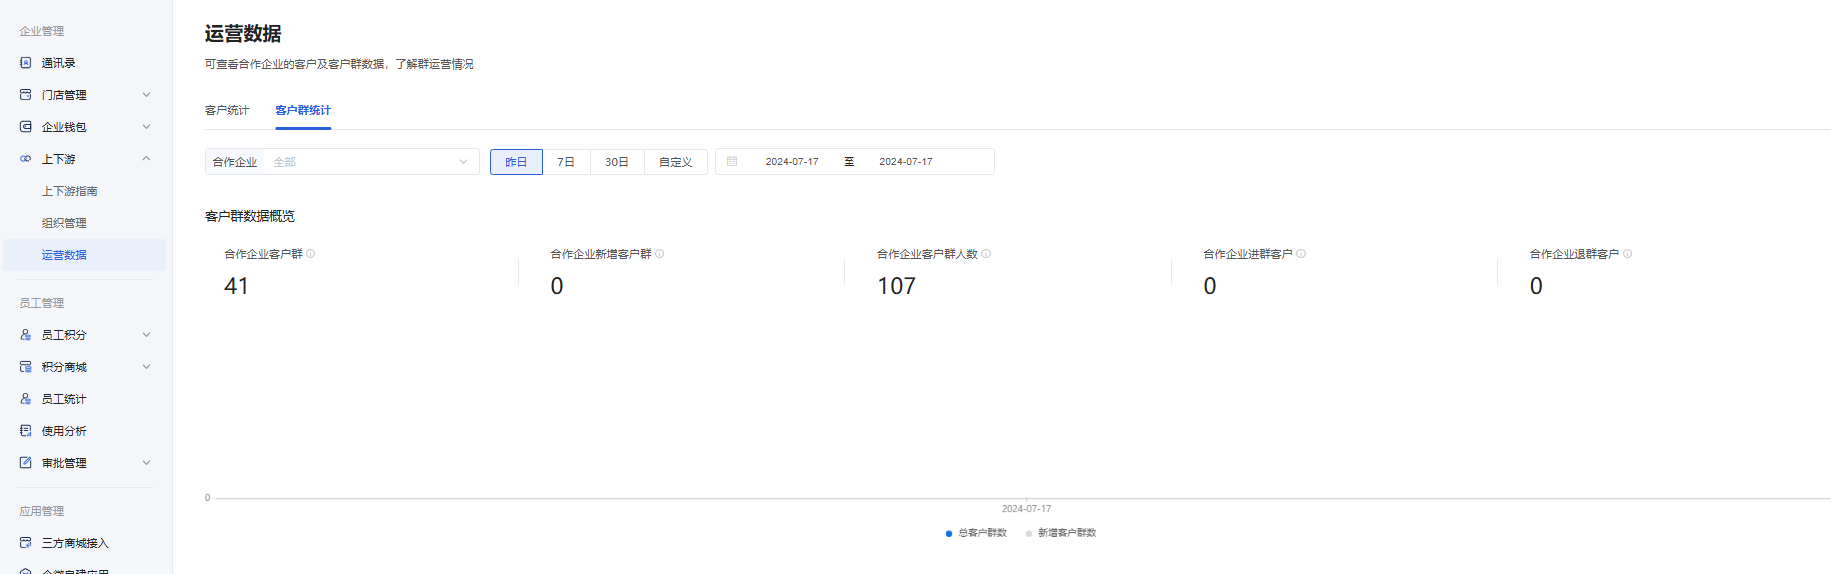Select the 30日 range button
Image resolution: width=1831 pixels, height=574 pixels.
[617, 162]
